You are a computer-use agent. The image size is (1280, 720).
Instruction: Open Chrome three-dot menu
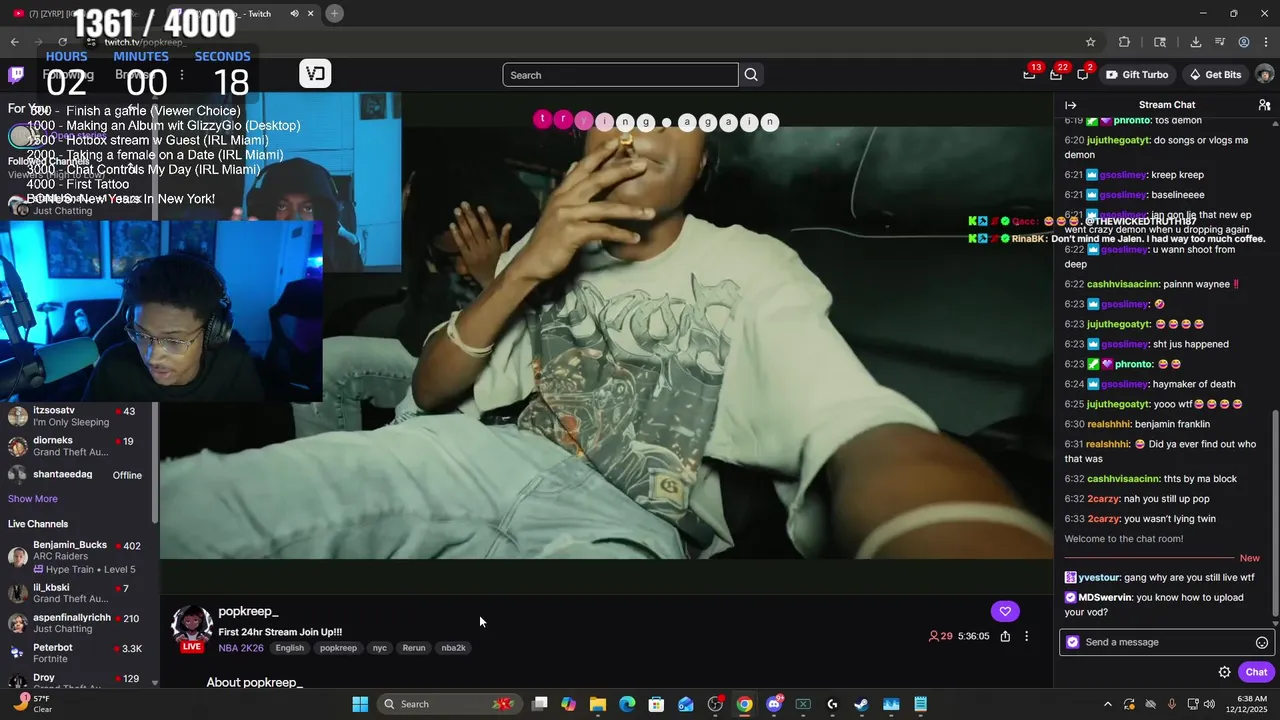[1267, 42]
